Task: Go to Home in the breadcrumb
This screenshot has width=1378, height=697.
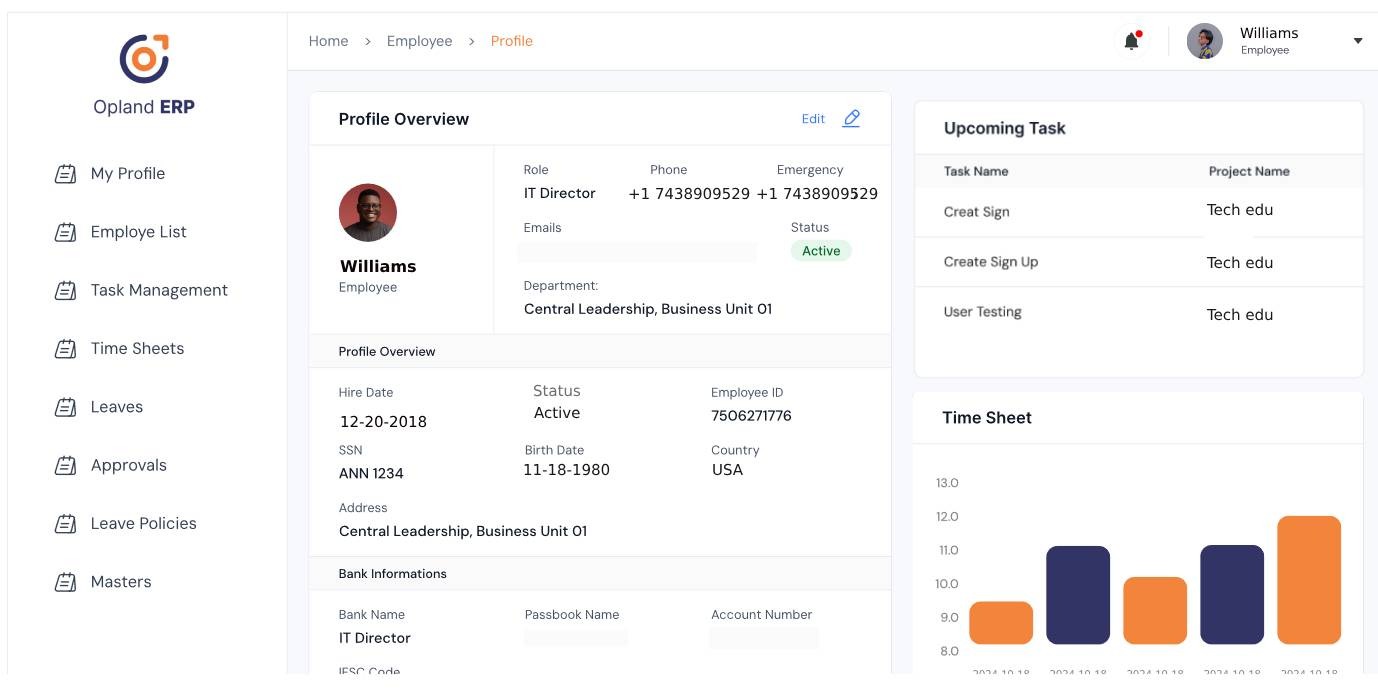Action: click(329, 41)
